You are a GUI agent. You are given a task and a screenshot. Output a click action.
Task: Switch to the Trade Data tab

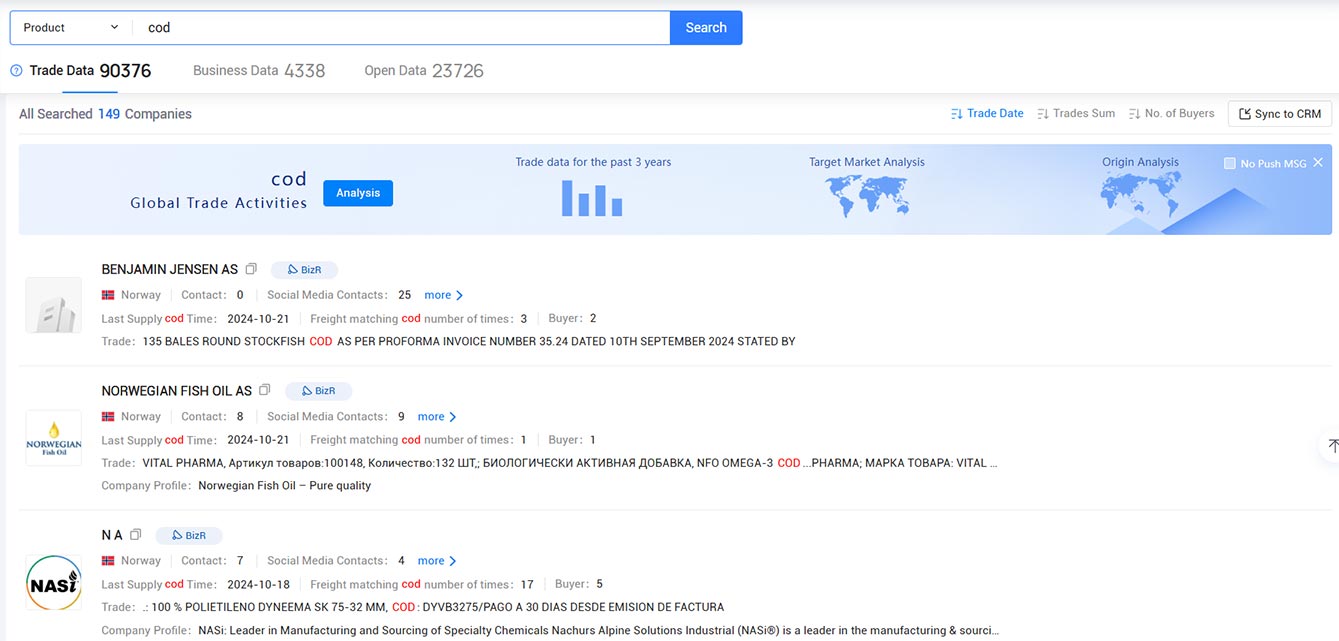coord(90,71)
